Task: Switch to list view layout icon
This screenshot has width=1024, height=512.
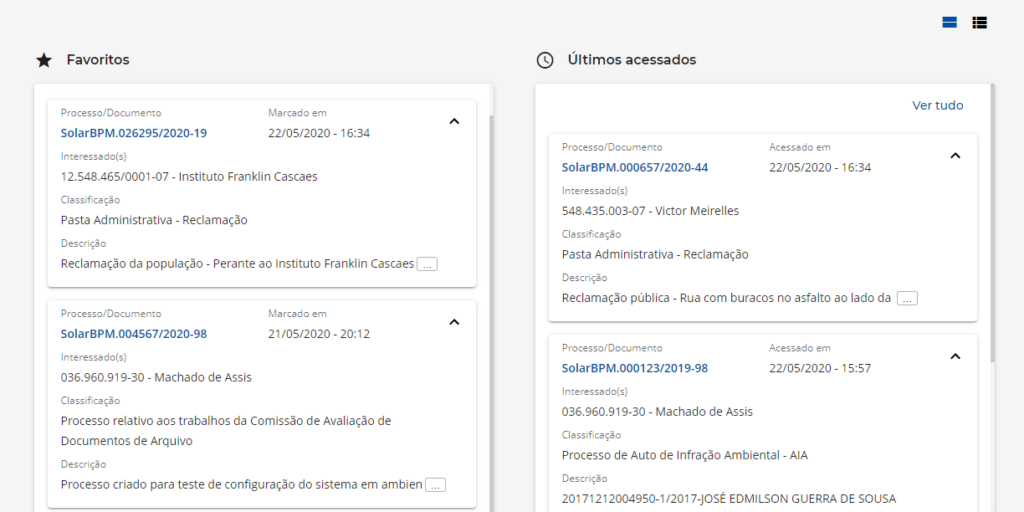Action: coord(980,23)
